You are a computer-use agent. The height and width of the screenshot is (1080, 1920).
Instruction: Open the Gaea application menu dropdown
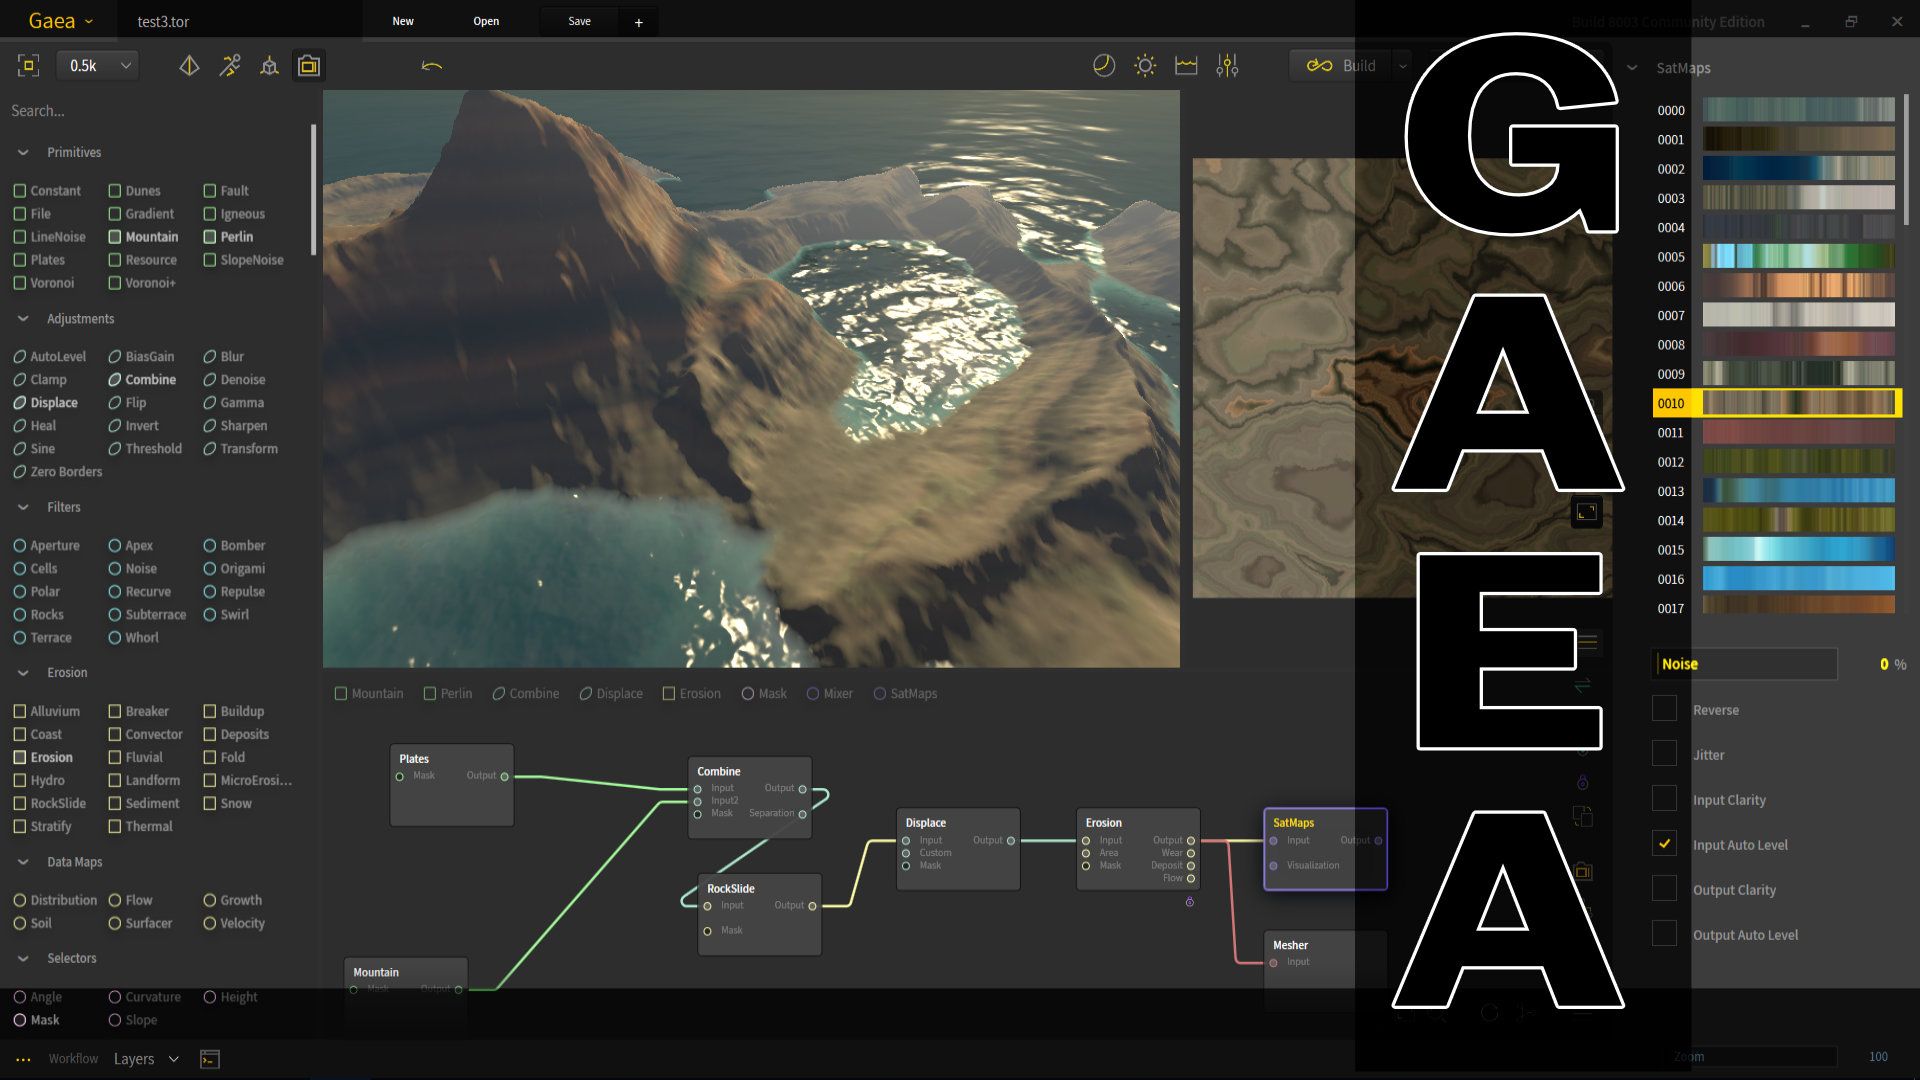click(x=60, y=21)
